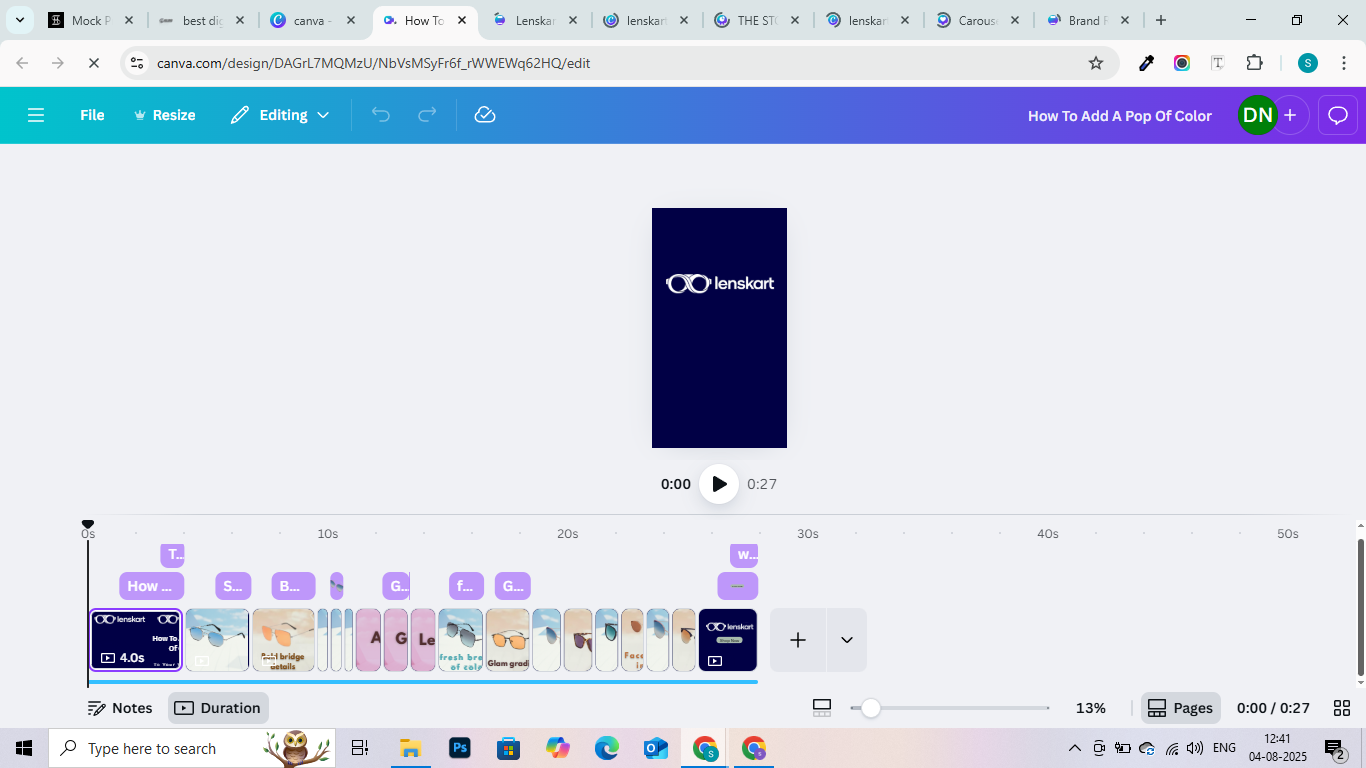The width and height of the screenshot is (1366, 768).
Task: Click the zoom slider handle
Action: coord(871,708)
